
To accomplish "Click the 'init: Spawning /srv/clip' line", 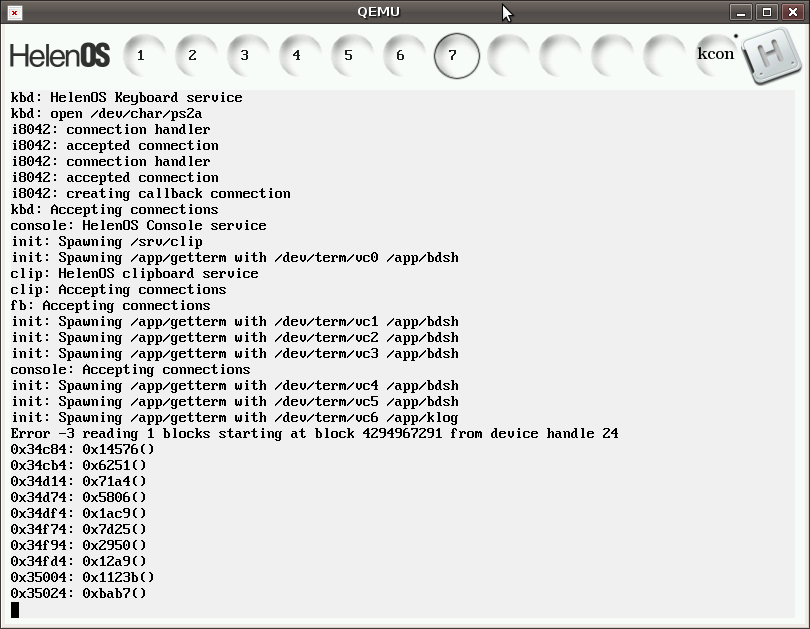I will (x=106, y=242).
